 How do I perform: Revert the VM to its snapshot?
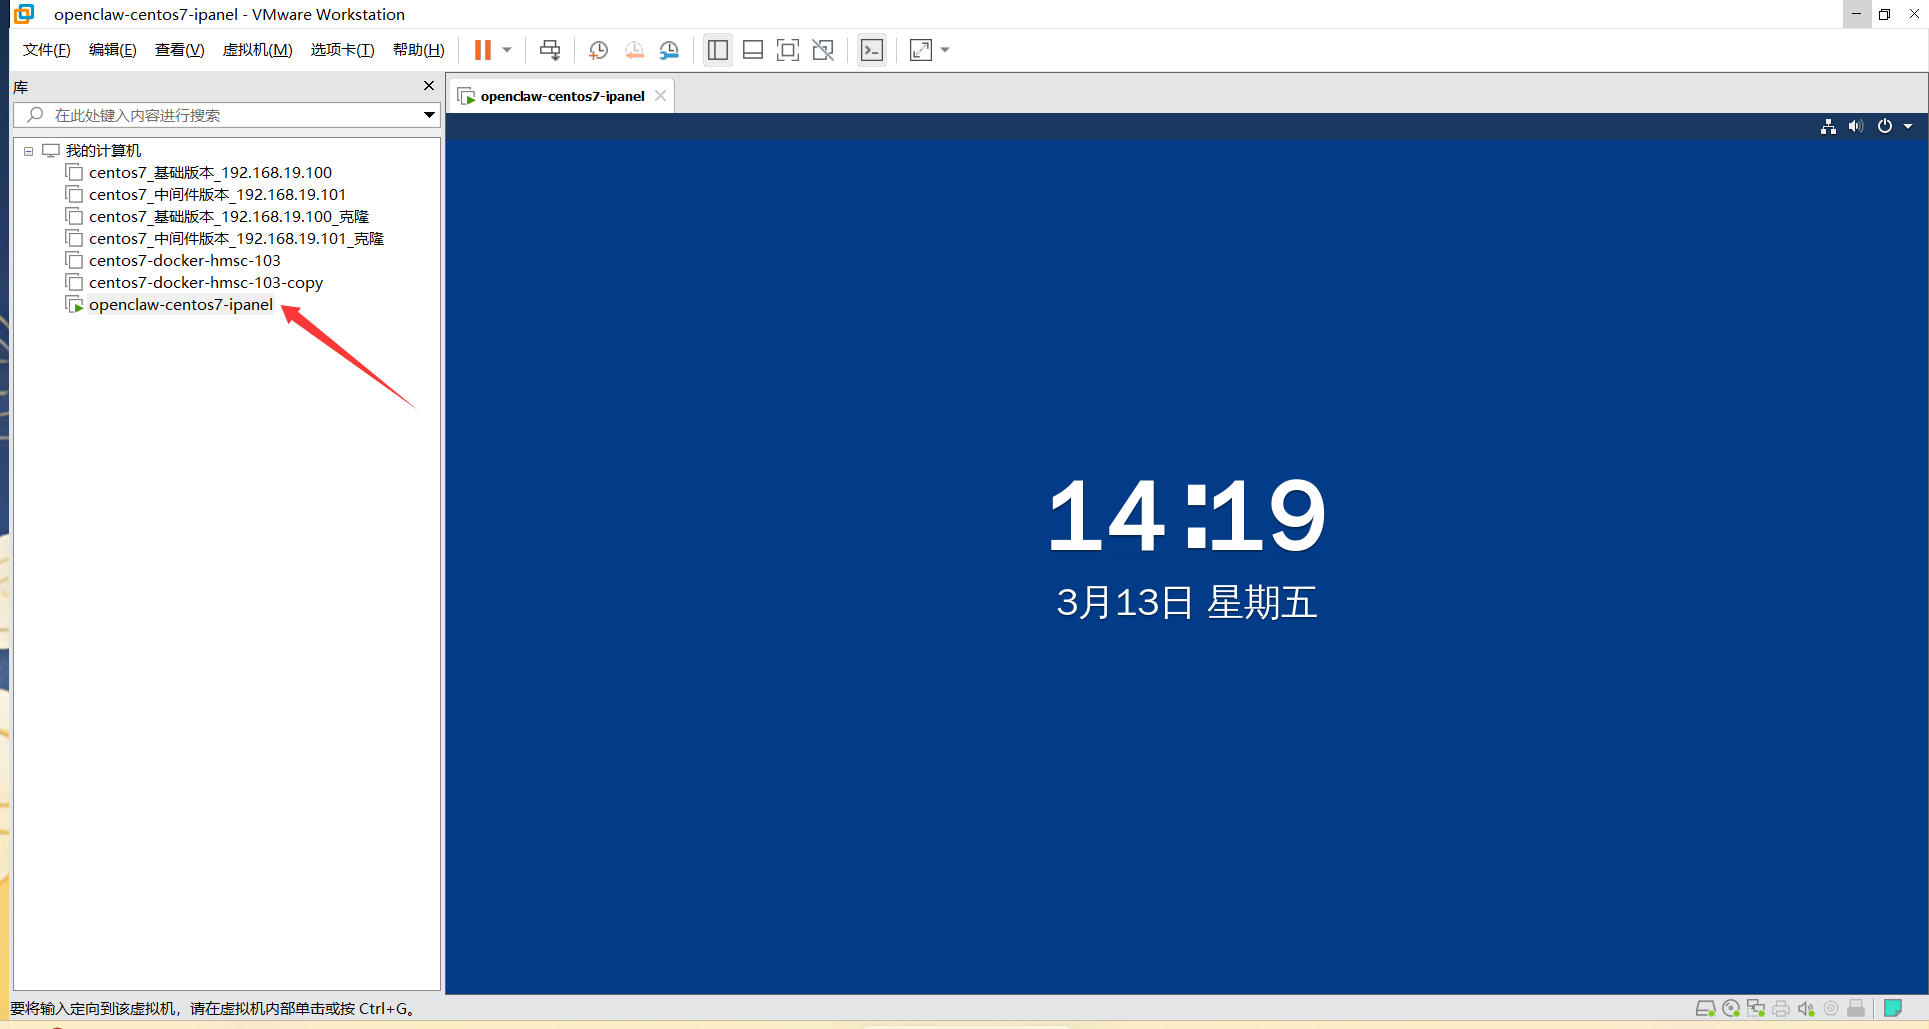pyautogui.click(x=634, y=49)
